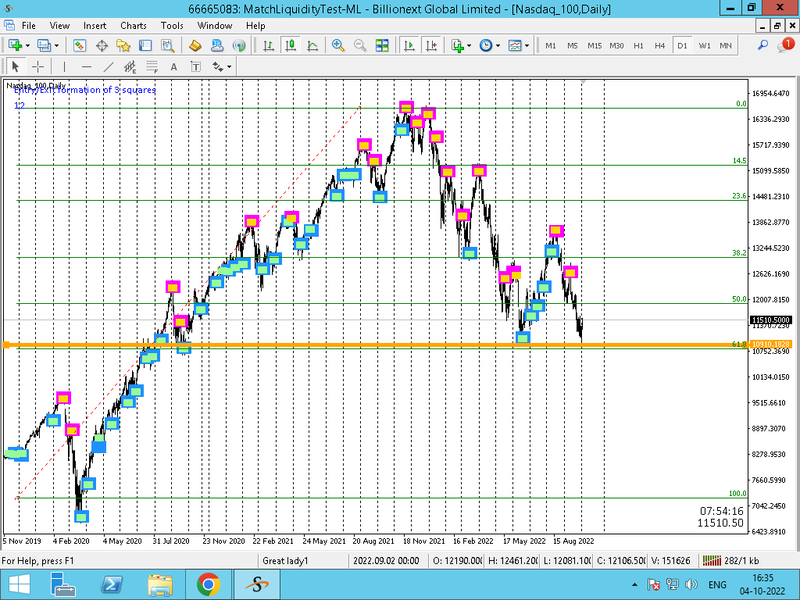Activate the standard cursor arrow
The height and width of the screenshot is (600, 800).
pyautogui.click(x=15, y=67)
